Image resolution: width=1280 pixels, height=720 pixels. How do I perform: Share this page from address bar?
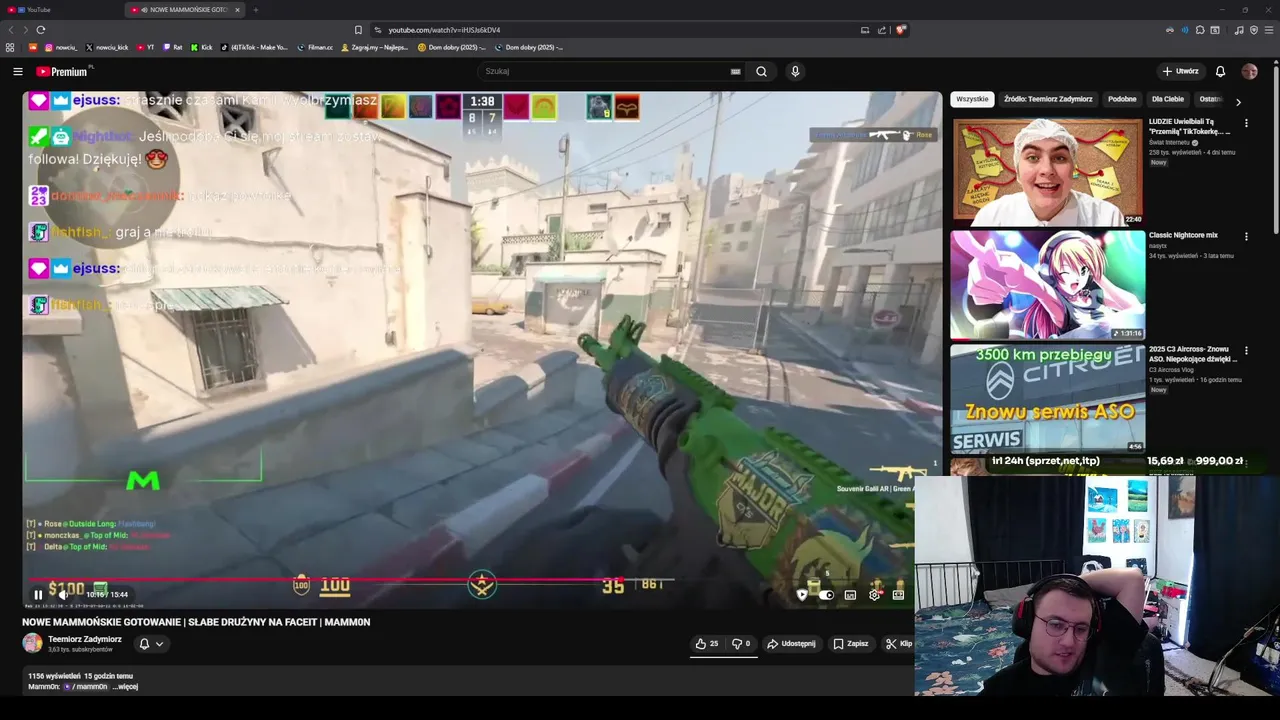pyautogui.click(x=882, y=30)
